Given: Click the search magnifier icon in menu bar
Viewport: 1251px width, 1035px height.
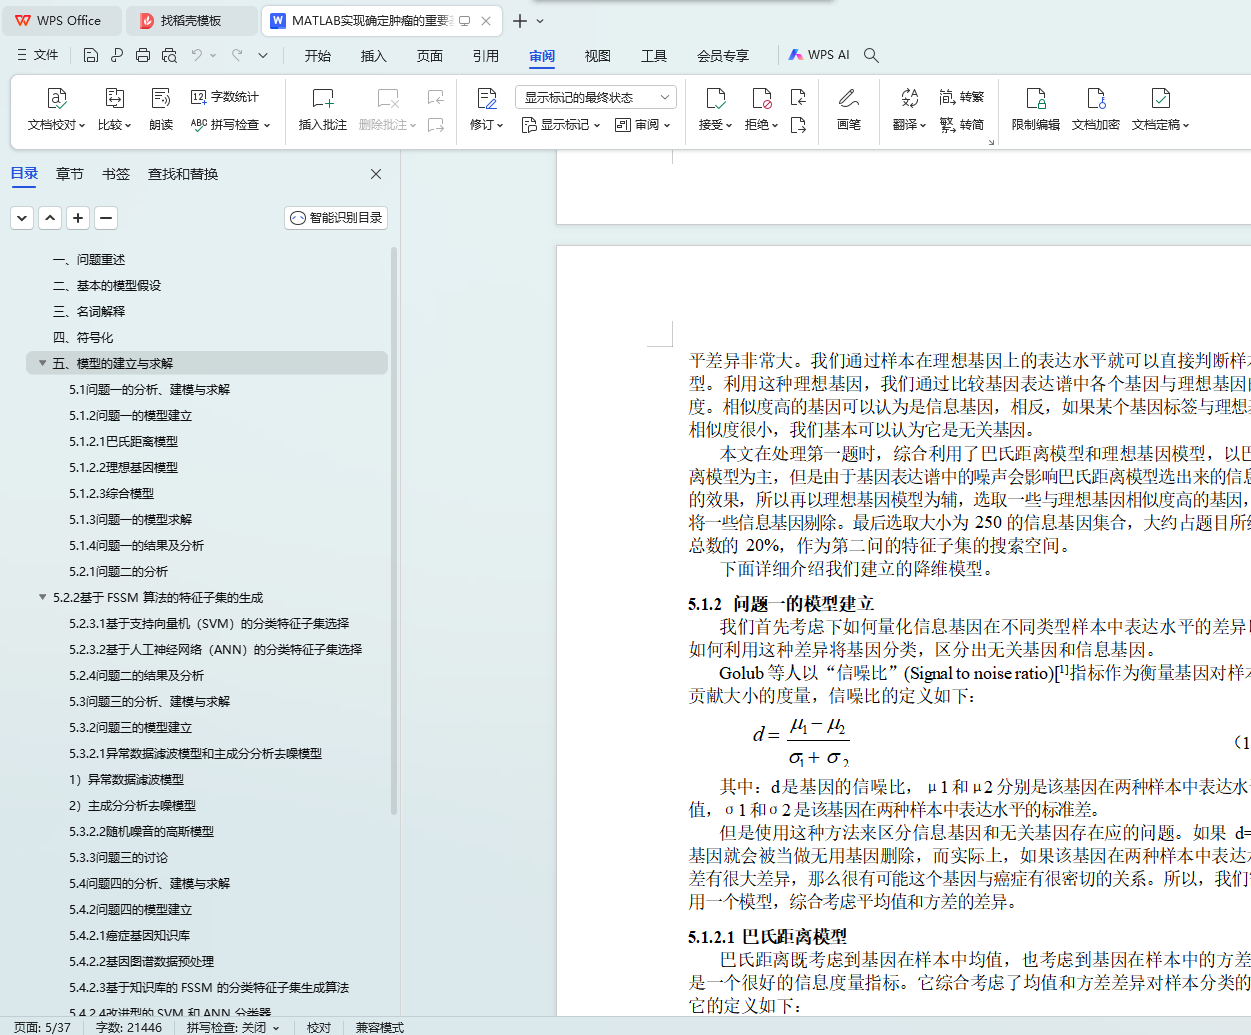Looking at the screenshot, I should click(871, 55).
